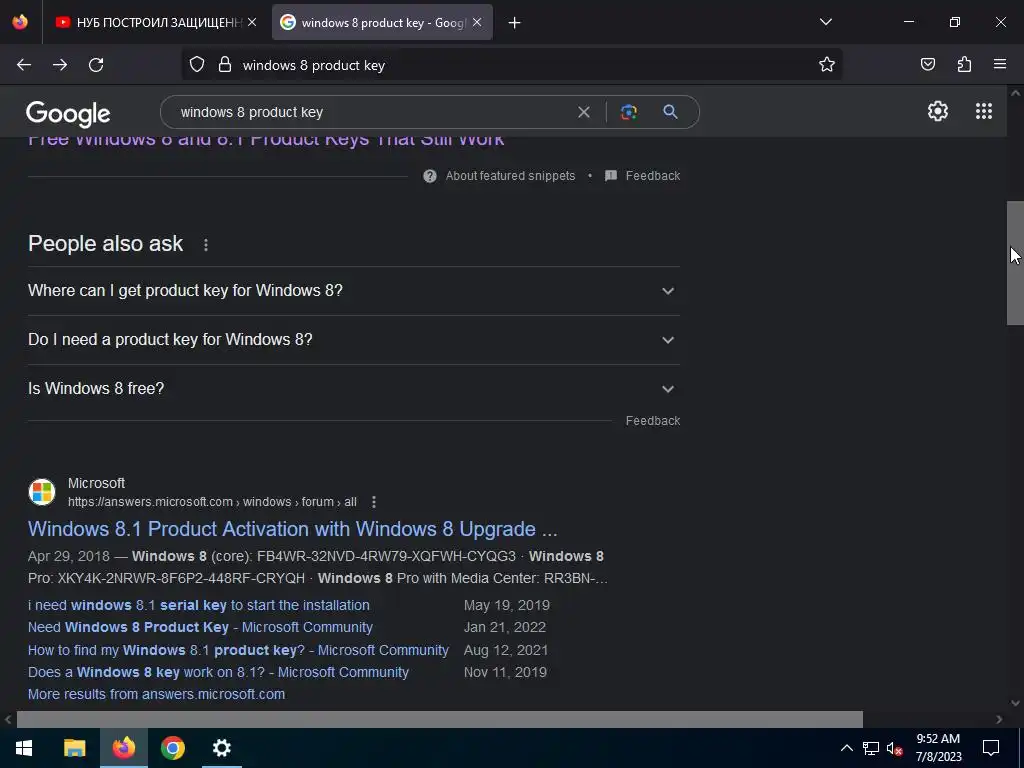Open the list all tabs dropdown
This screenshot has height=768, width=1024.
[x=825, y=22]
